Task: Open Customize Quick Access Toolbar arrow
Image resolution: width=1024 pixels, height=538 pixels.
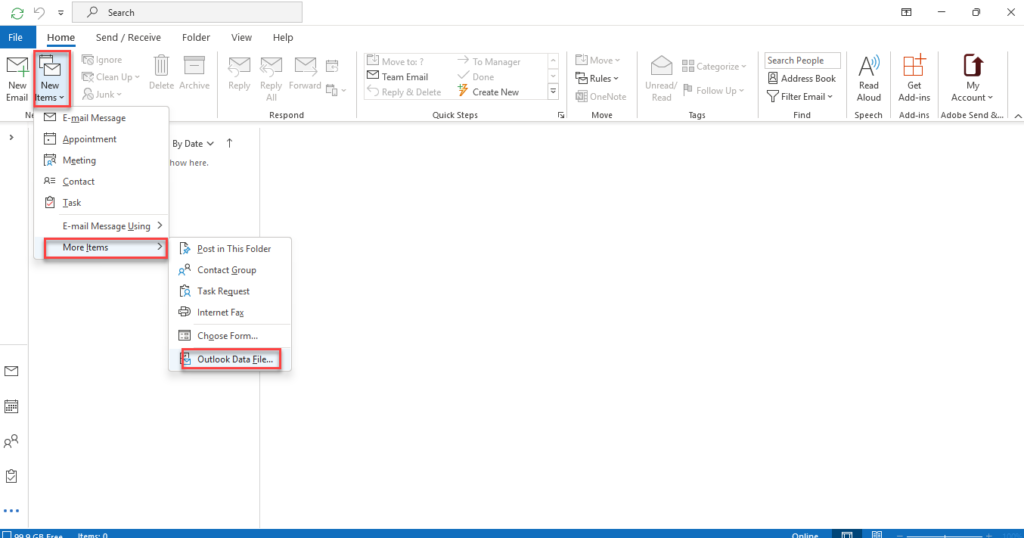Action: click(60, 12)
